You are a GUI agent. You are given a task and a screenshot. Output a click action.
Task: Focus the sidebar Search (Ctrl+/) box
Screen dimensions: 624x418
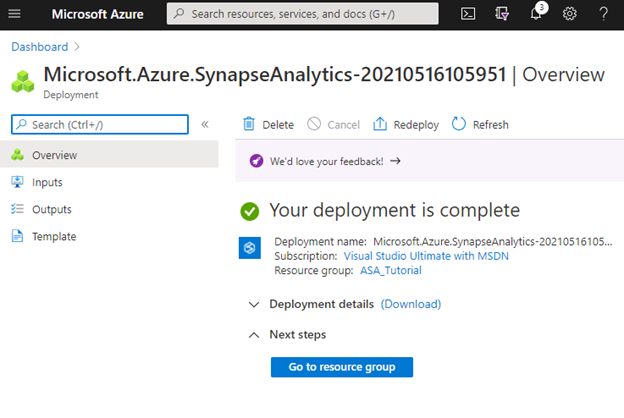(x=100, y=125)
